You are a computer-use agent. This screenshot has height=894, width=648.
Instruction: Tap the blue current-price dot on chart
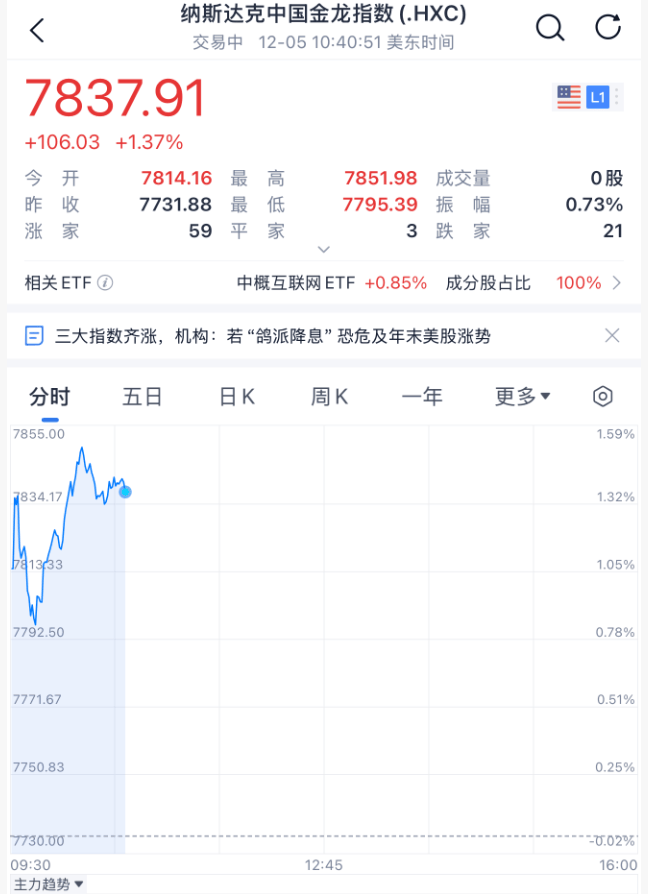pos(125,491)
